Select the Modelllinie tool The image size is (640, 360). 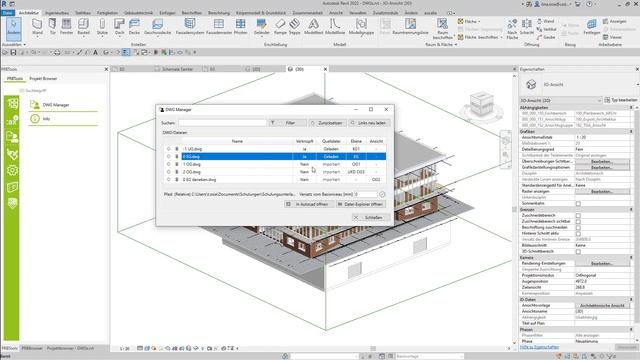(x=335, y=27)
